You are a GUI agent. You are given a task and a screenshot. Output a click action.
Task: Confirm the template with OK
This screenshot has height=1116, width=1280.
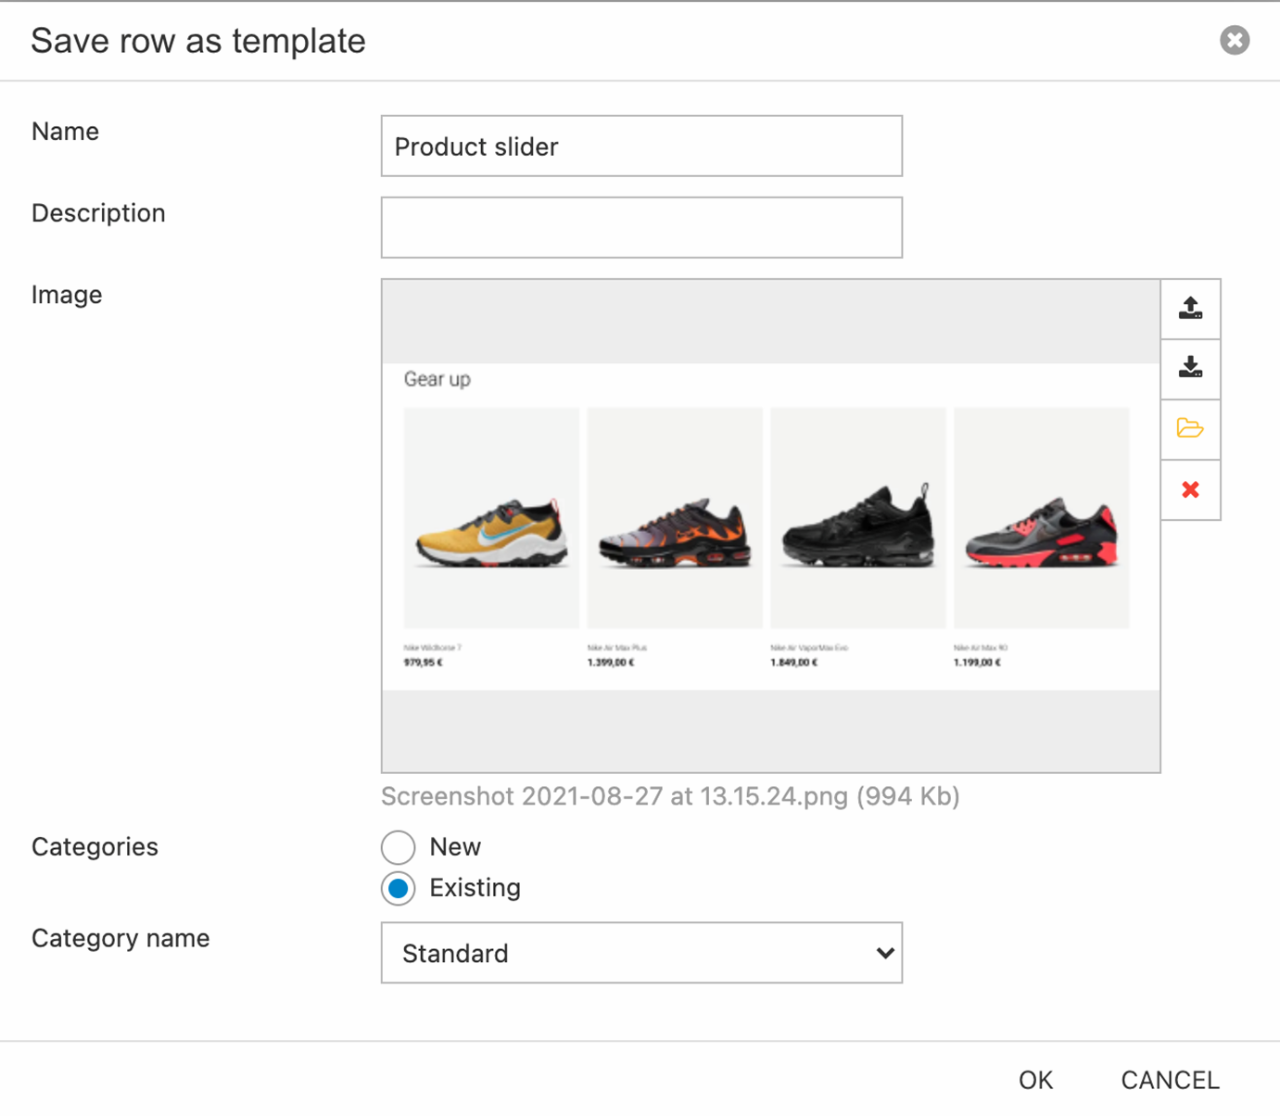coord(1035,1080)
